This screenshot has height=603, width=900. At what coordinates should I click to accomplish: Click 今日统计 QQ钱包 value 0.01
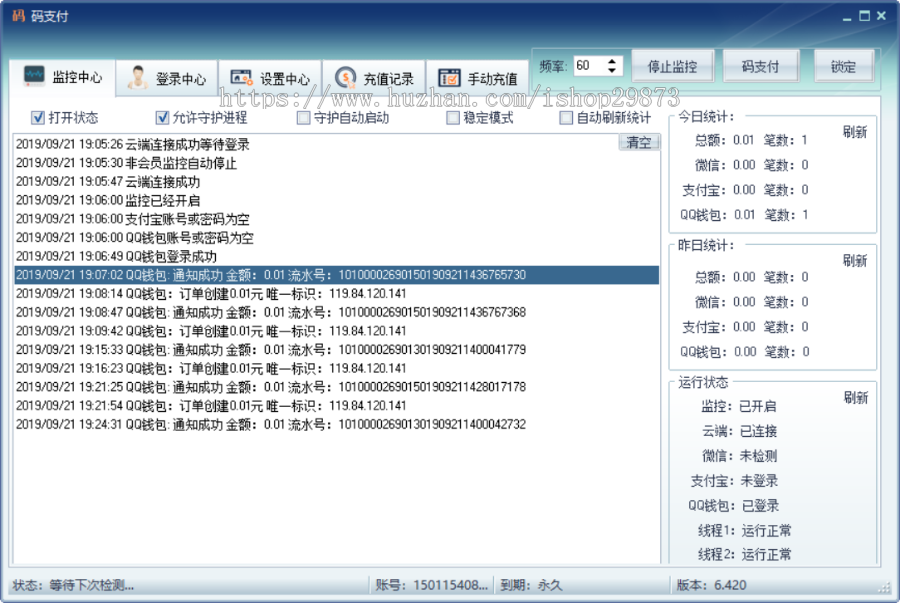[x=744, y=215]
